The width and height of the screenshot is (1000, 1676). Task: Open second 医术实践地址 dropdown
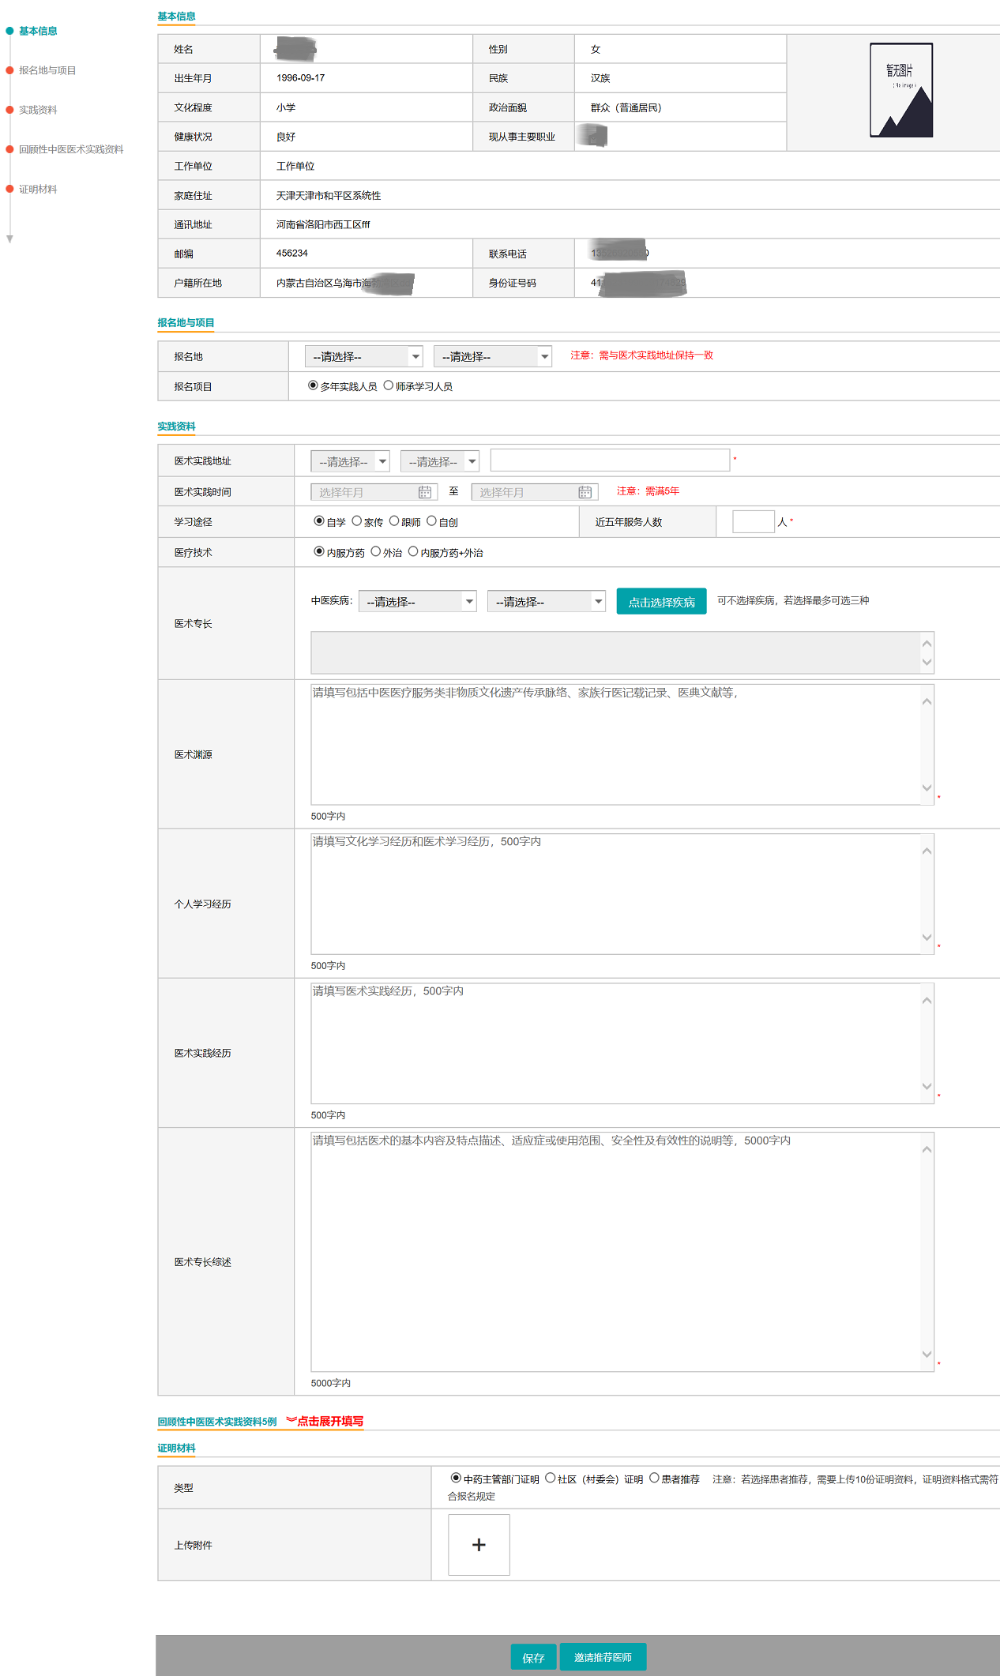[x=440, y=461]
